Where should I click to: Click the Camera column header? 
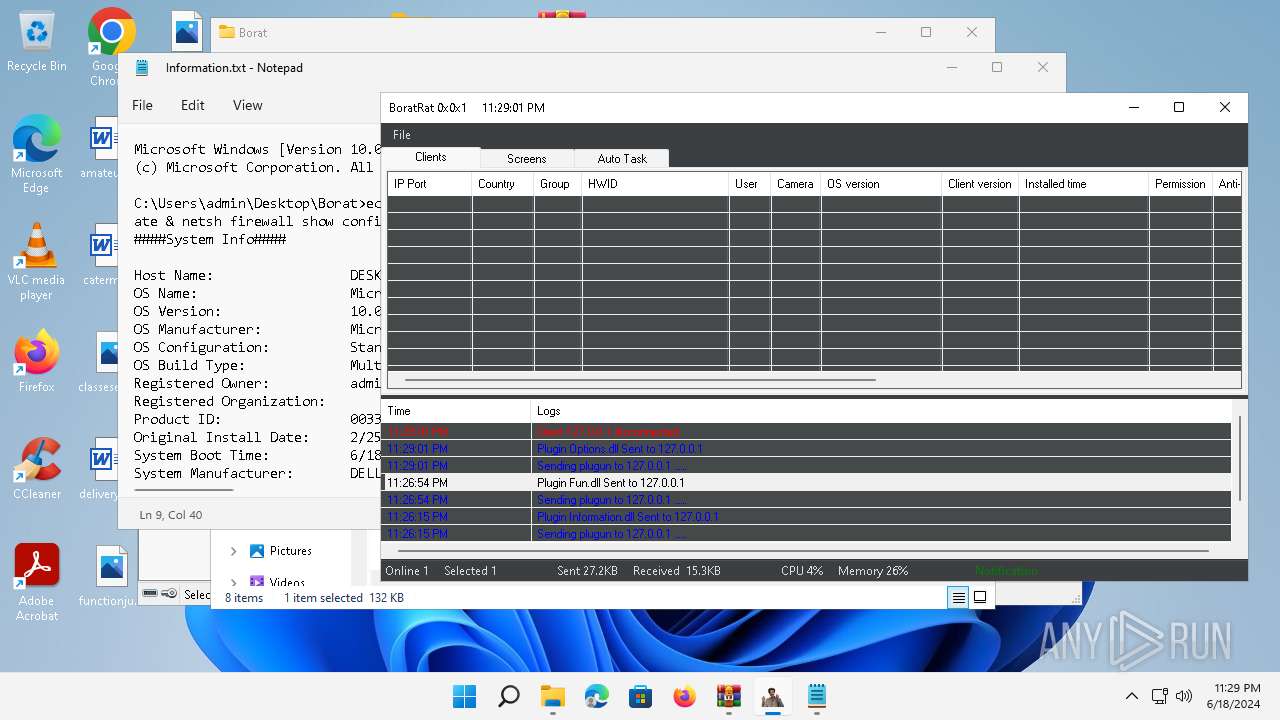(x=796, y=184)
